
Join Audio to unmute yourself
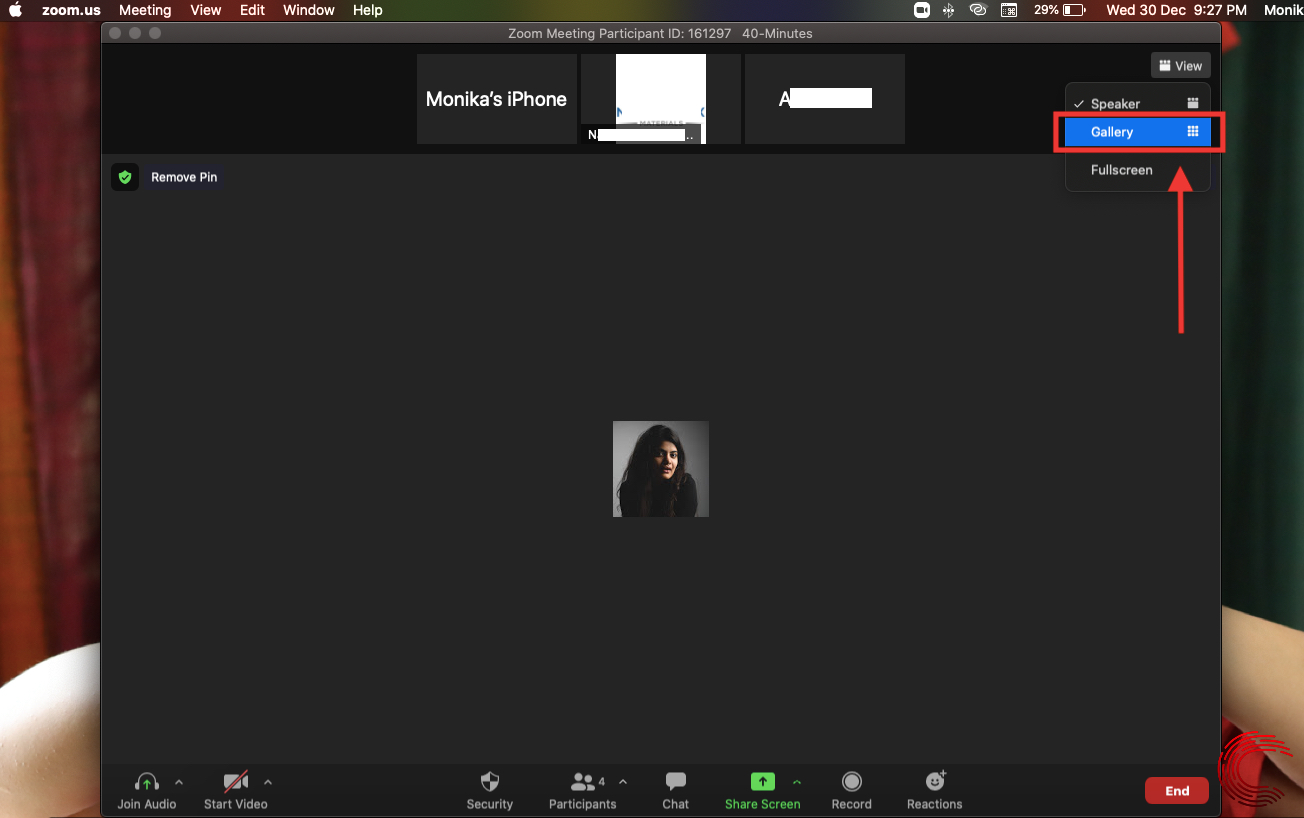146,790
